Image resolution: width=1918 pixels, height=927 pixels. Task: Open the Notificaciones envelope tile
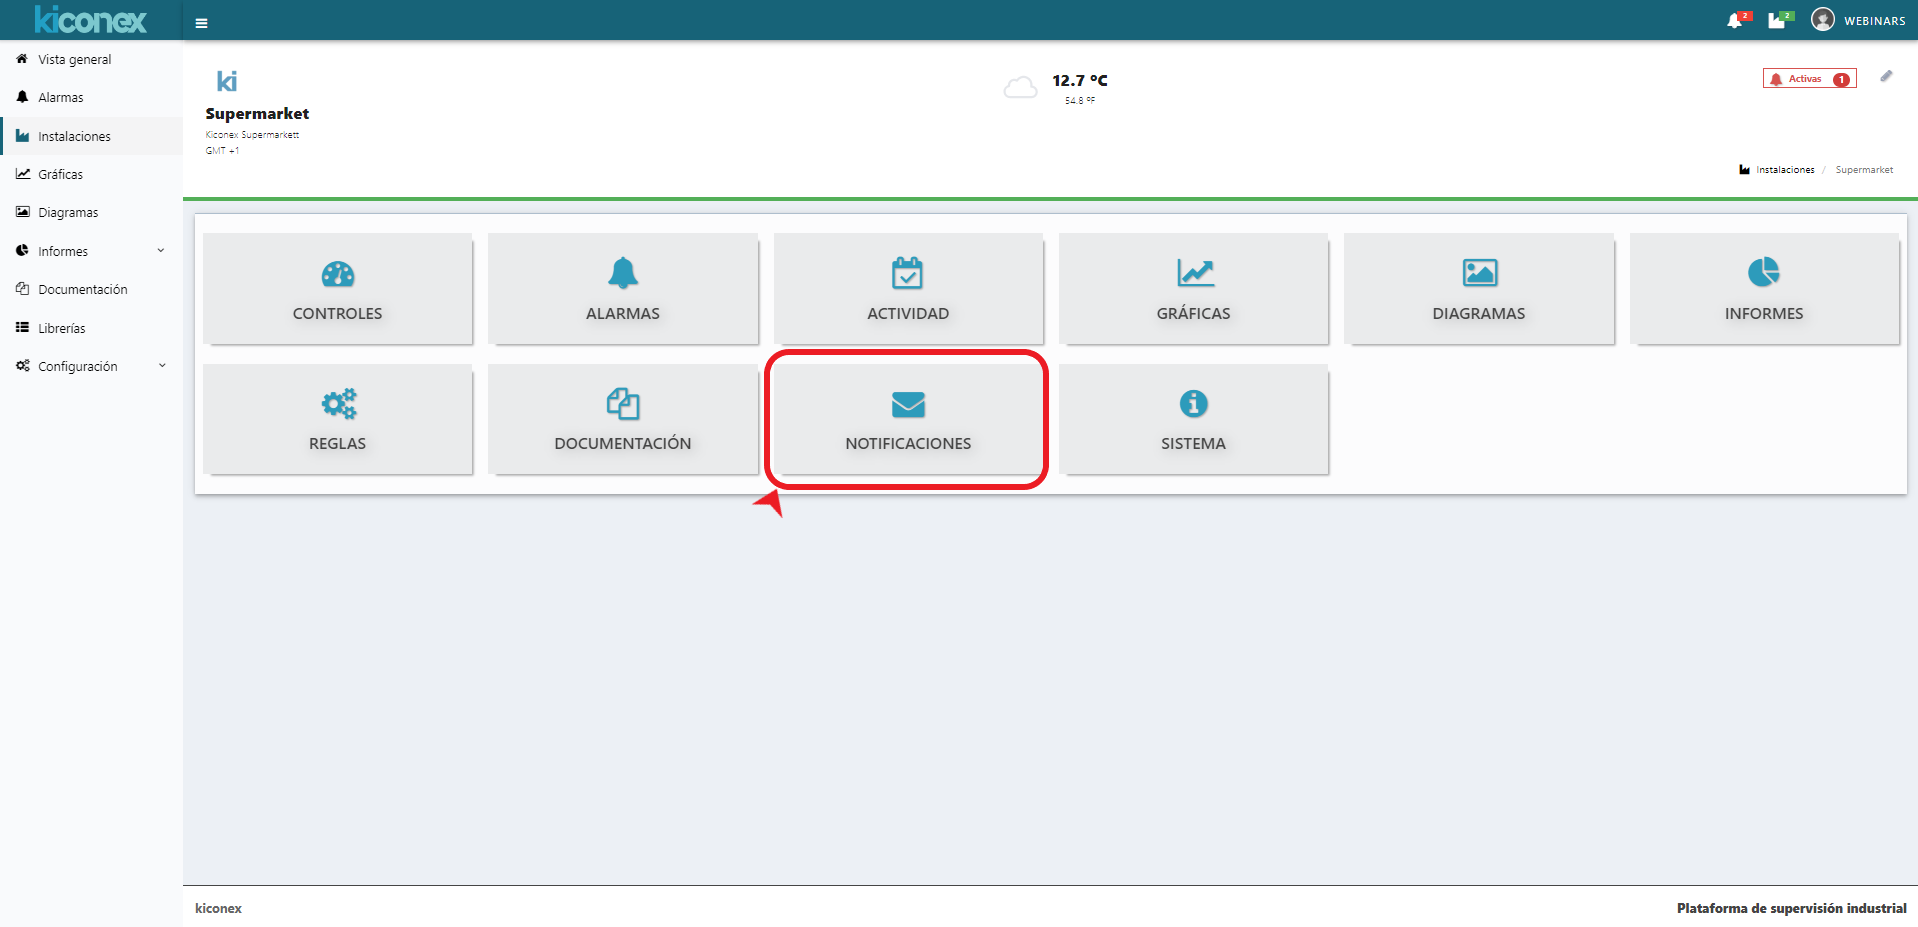[x=907, y=419]
